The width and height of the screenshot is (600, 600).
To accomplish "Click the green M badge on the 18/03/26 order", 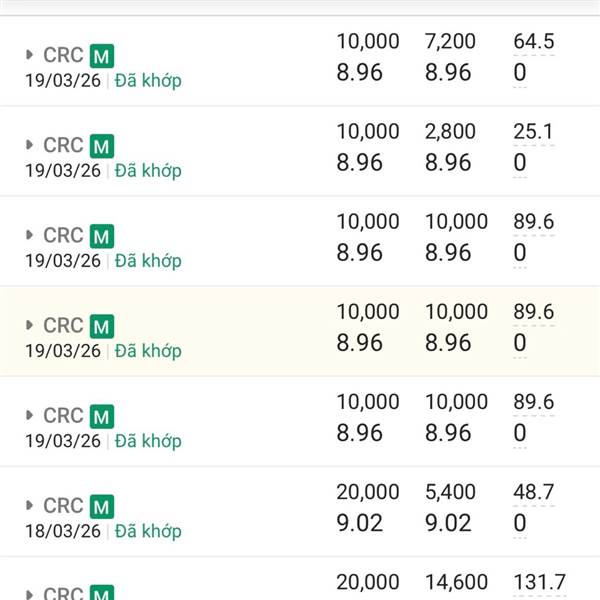I will point(102,507).
